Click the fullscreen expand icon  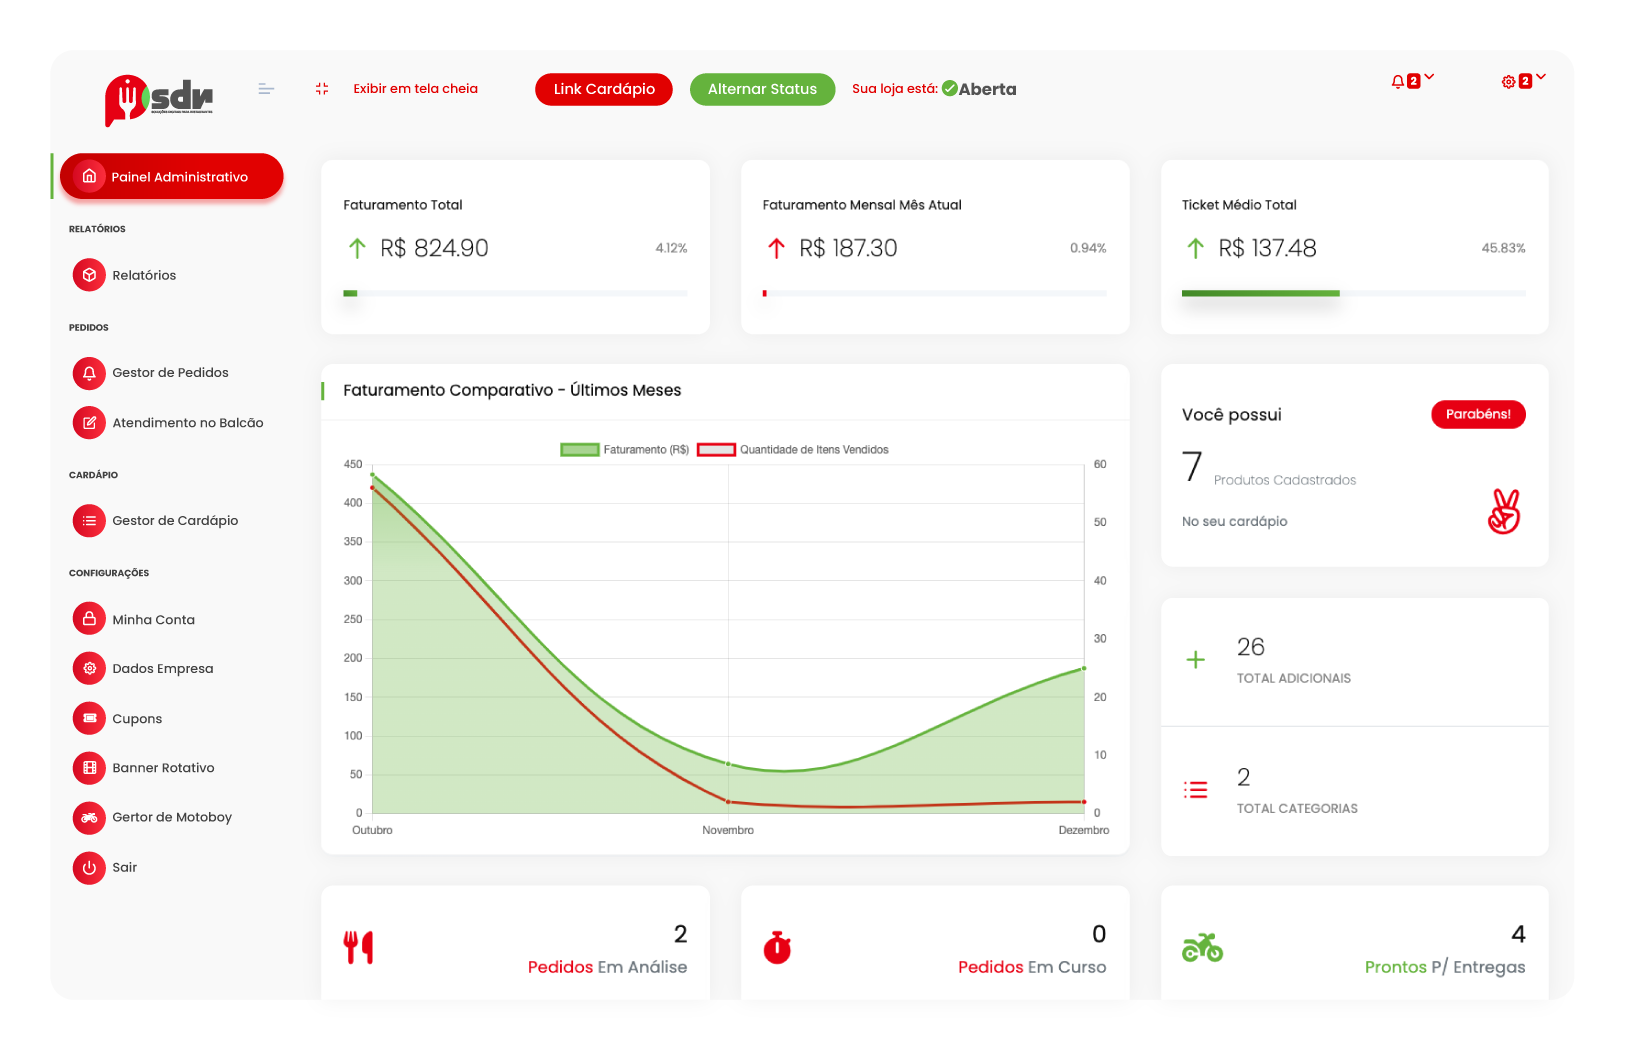[x=322, y=89]
